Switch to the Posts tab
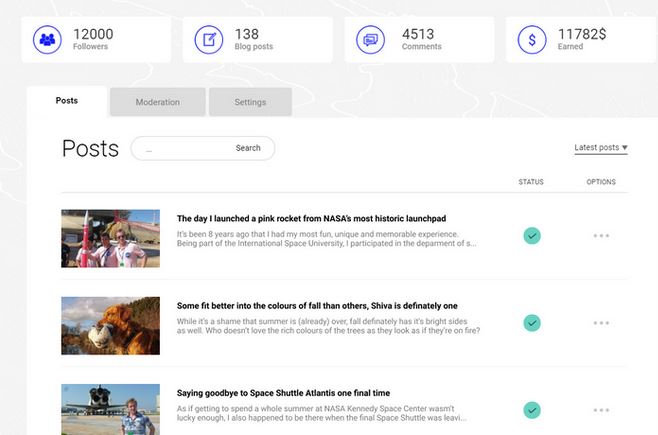The width and height of the screenshot is (658, 435). click(67, 101)
